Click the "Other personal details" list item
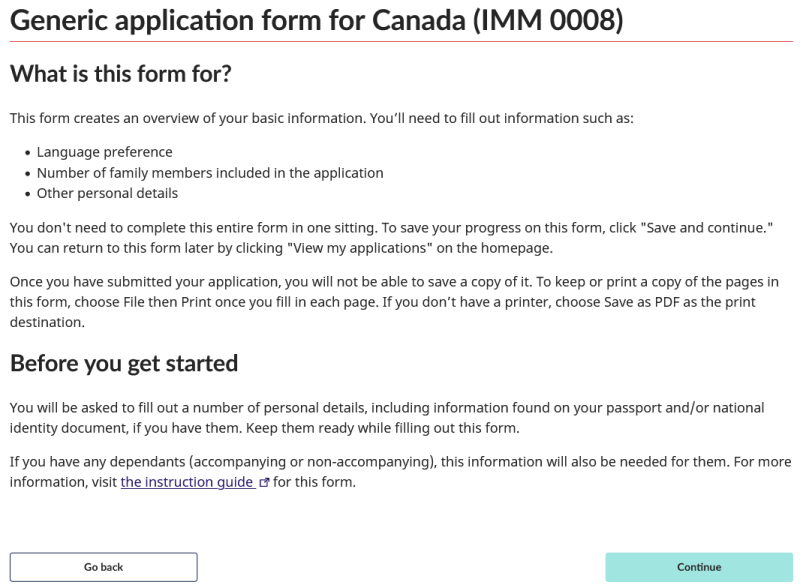 pos(107,193)
